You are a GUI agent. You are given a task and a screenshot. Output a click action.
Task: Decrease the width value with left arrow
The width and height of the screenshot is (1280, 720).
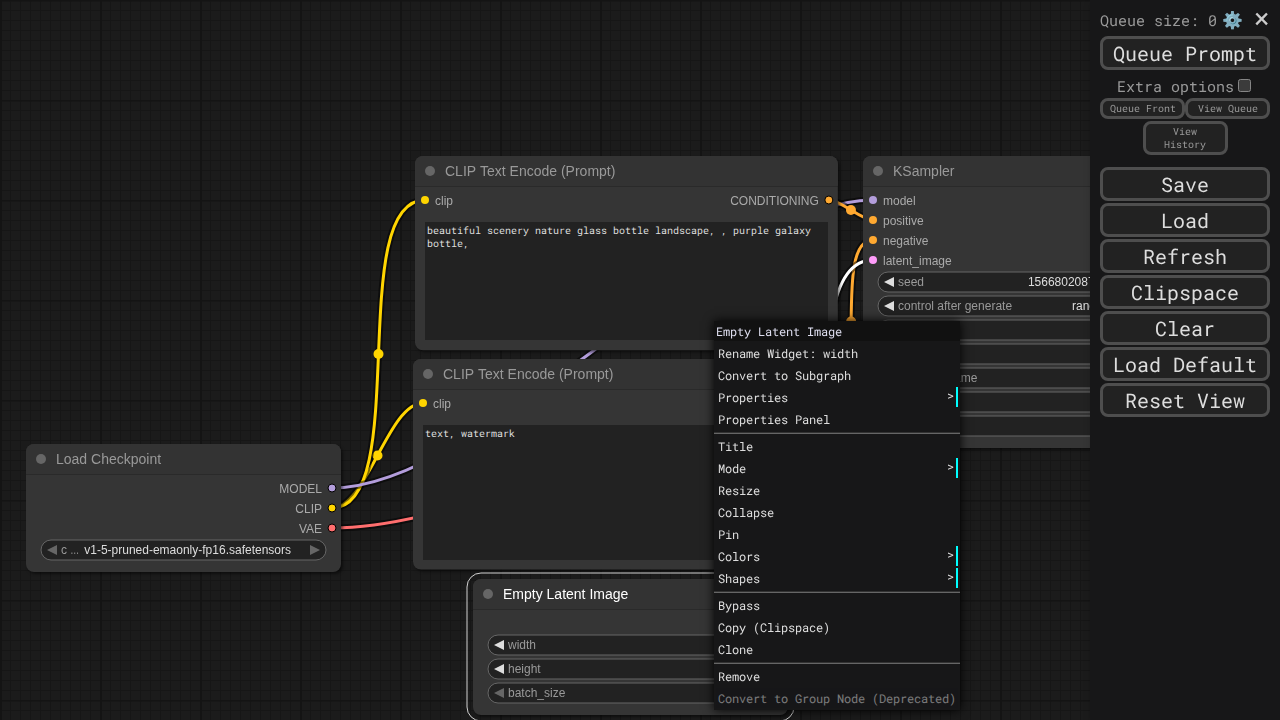[499, 645]
